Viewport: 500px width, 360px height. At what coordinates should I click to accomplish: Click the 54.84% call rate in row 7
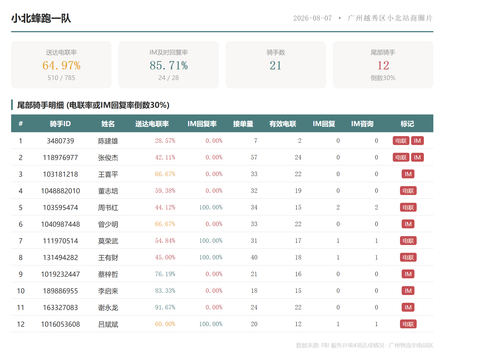click(165, 241)
